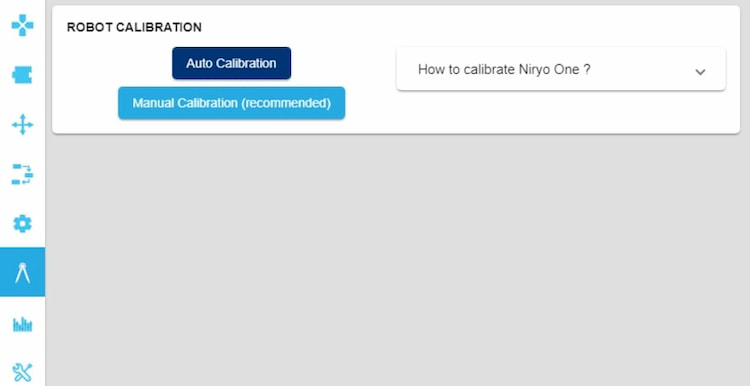This screenshot has width=750, height=386.
Task: Toggle the Niryo One help accordion header
Action: pyautogui.click(x=561, y=69)
